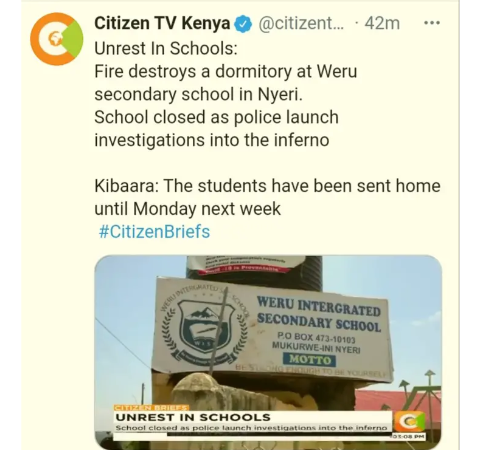
Task: Click the Weru Intergrated Secondary School sign text
Action: pos(319,315)
